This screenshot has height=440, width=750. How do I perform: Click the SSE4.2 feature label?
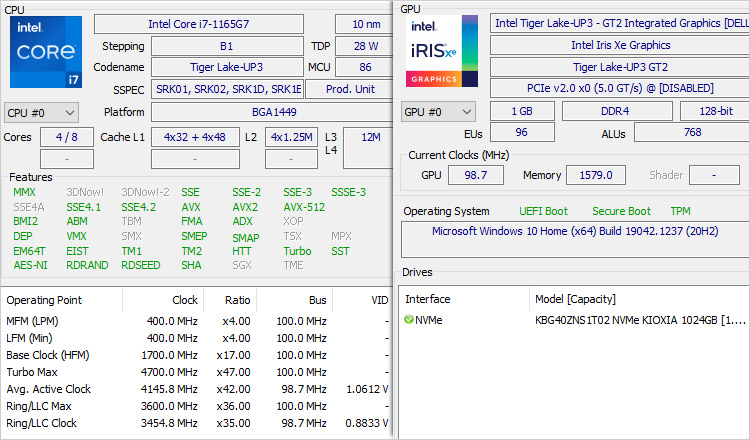pos(139,207)
